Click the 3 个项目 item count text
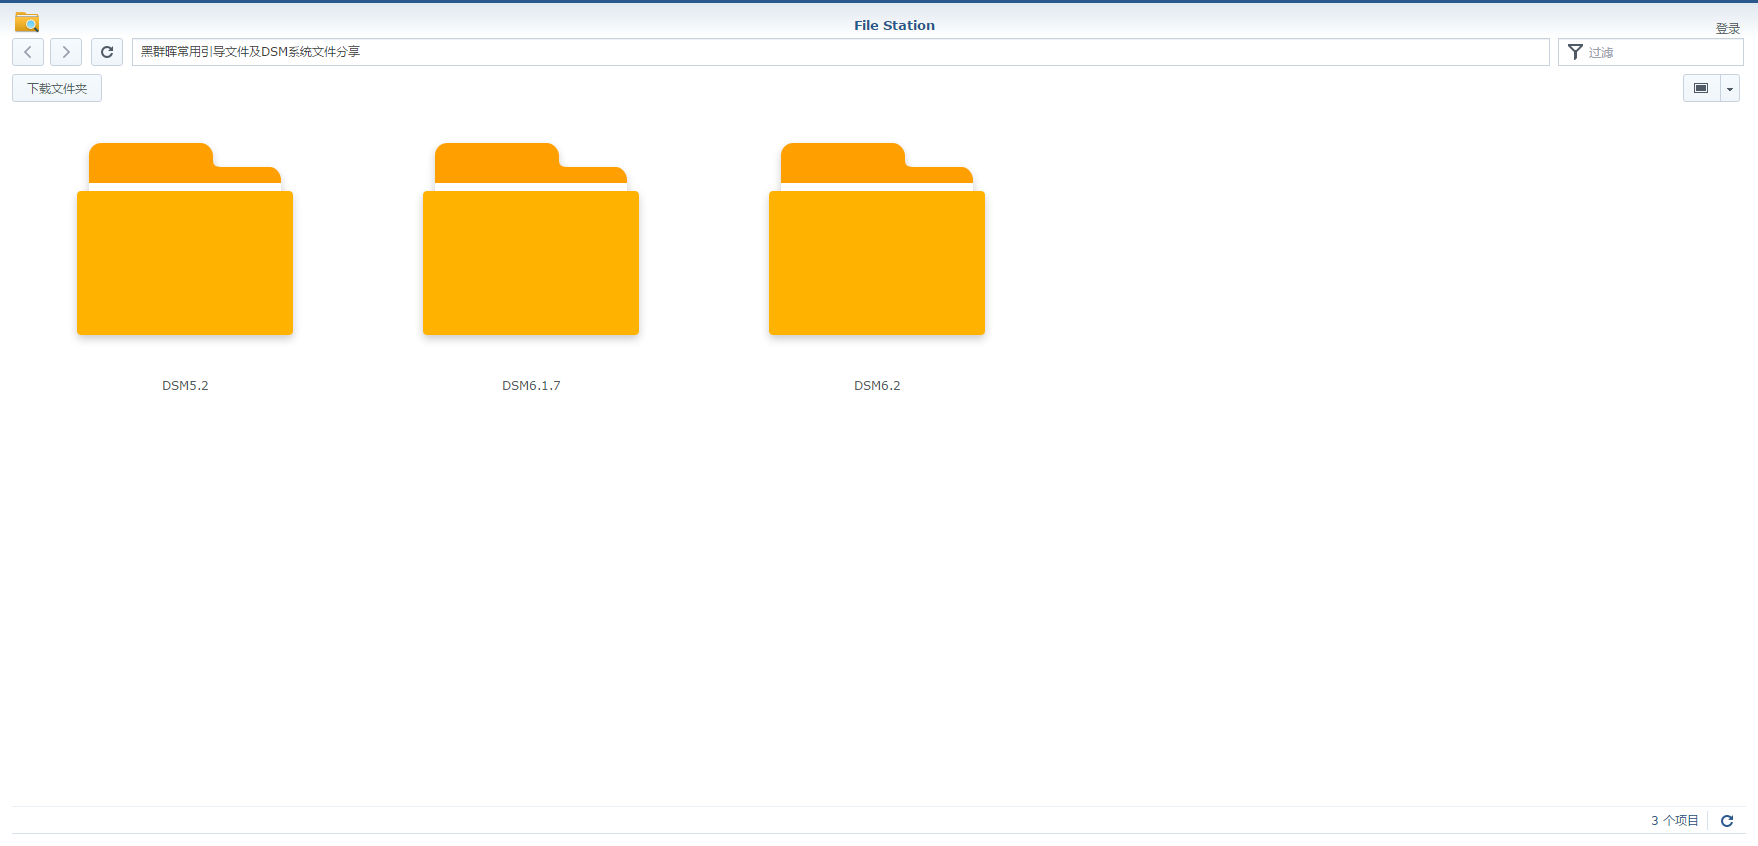This screenshot has height=846, width=1758. point(1675,821)
